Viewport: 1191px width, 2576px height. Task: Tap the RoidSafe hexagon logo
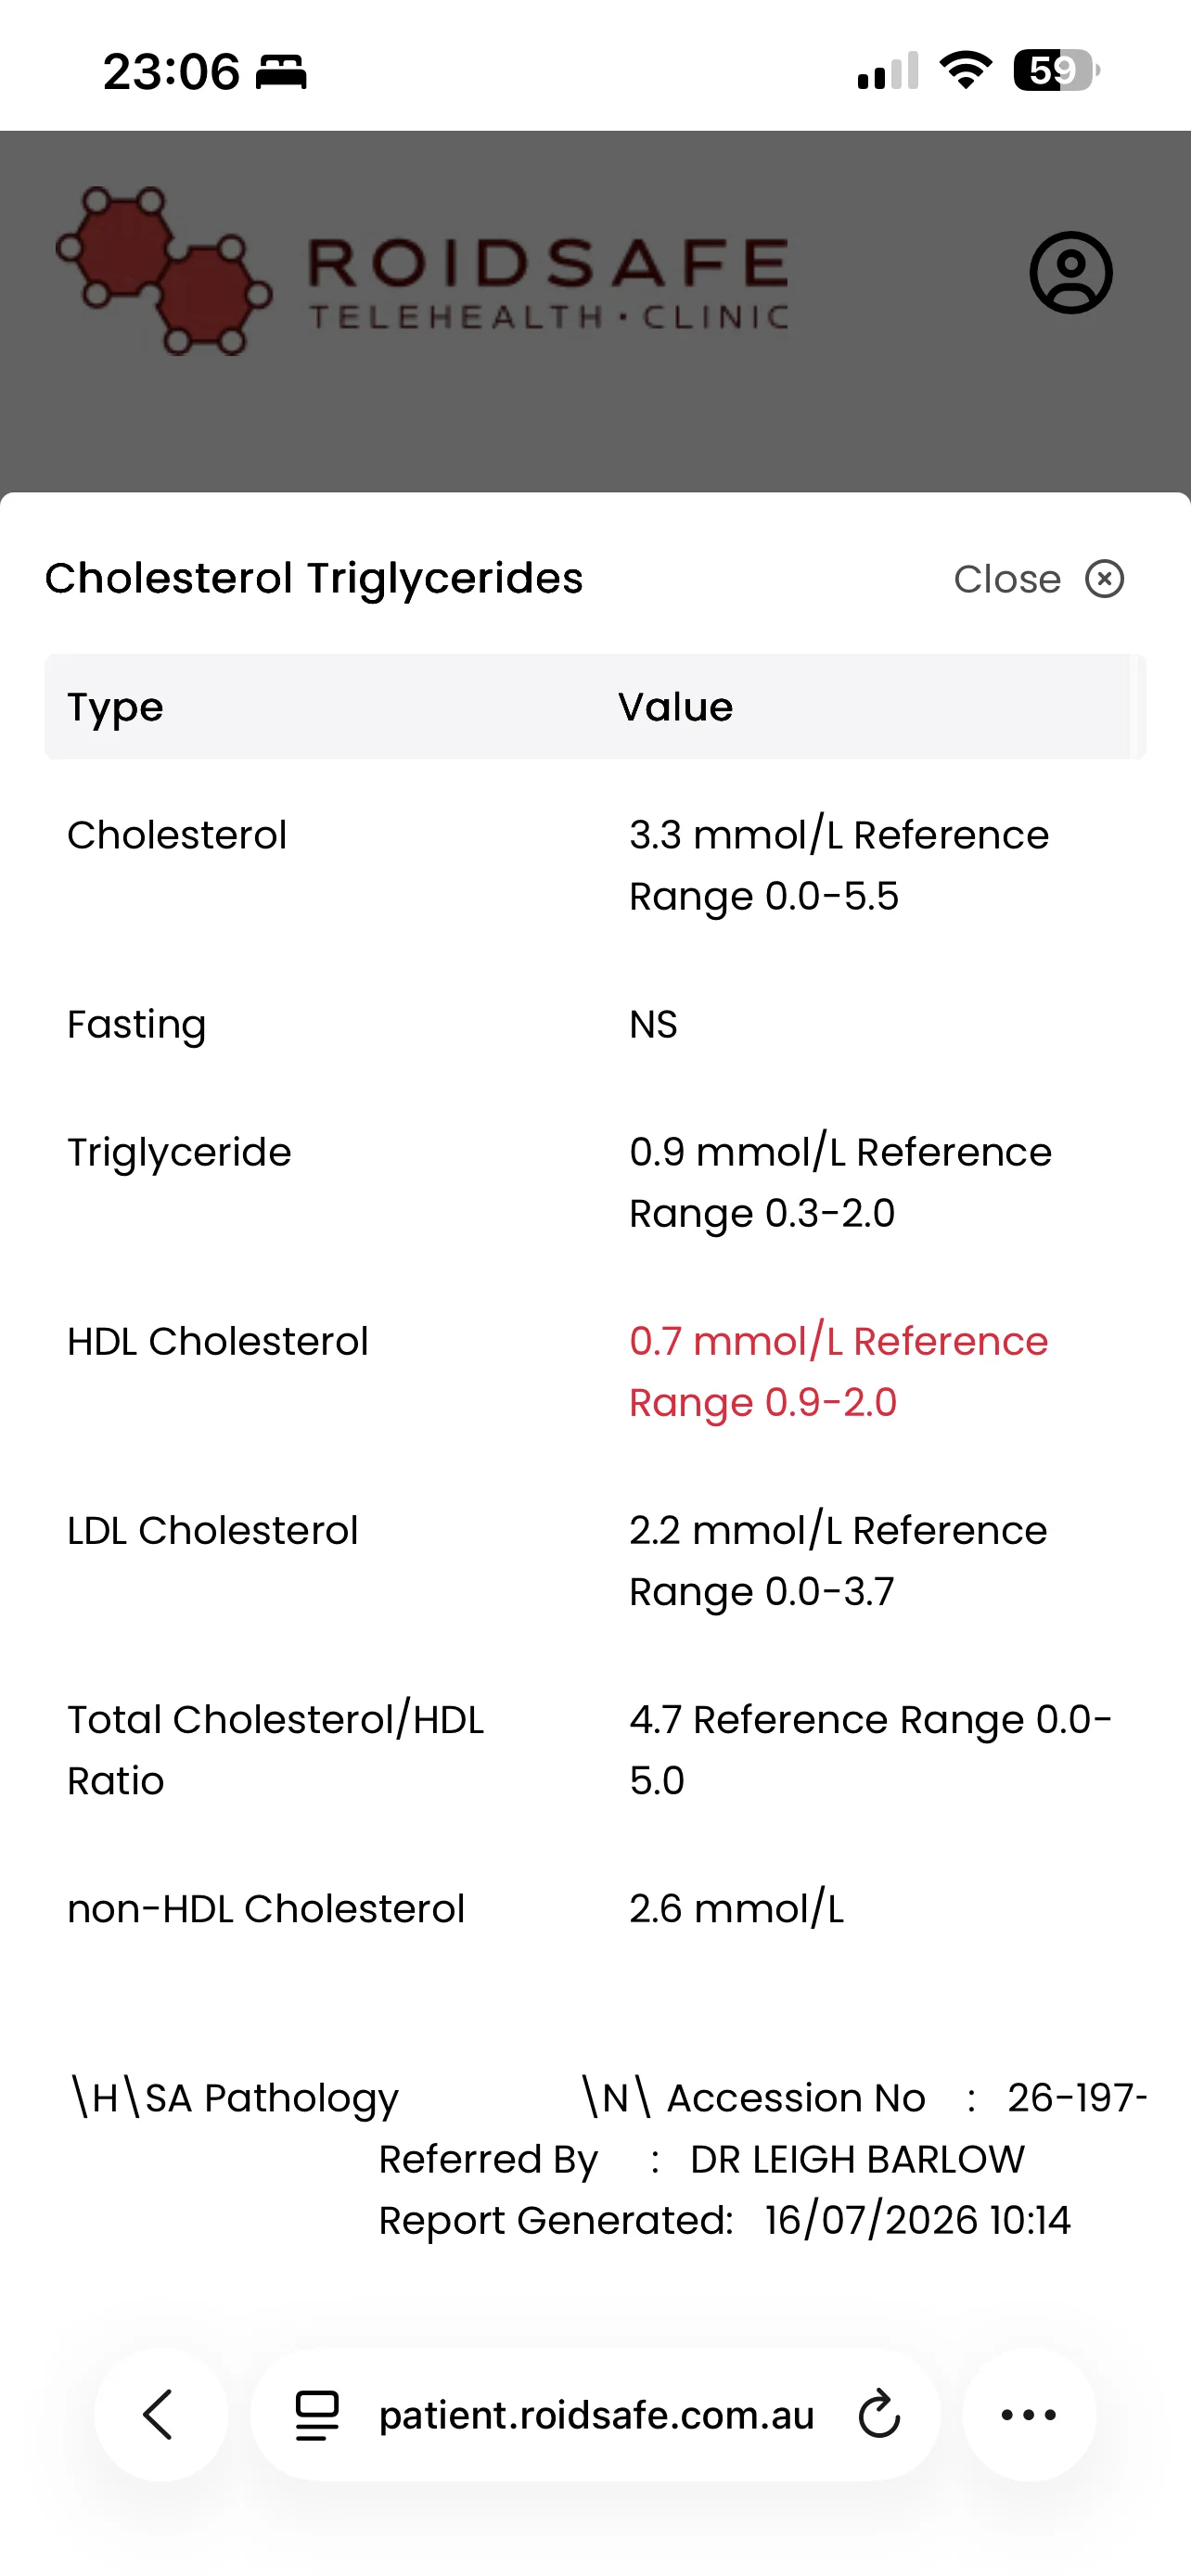pos(164,270)
